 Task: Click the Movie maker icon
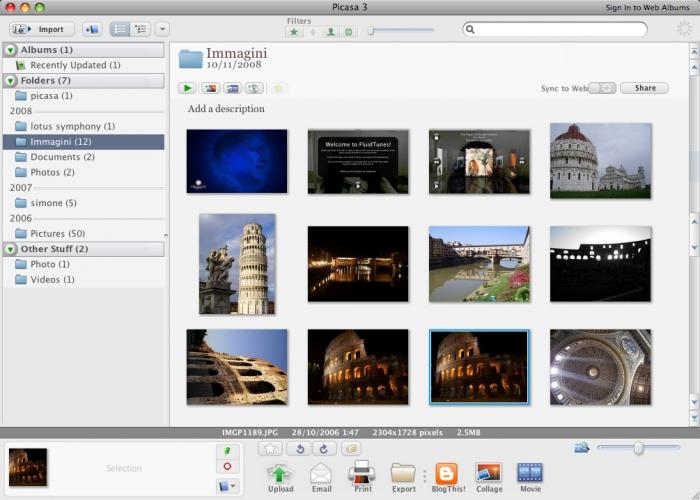point(530,473)
